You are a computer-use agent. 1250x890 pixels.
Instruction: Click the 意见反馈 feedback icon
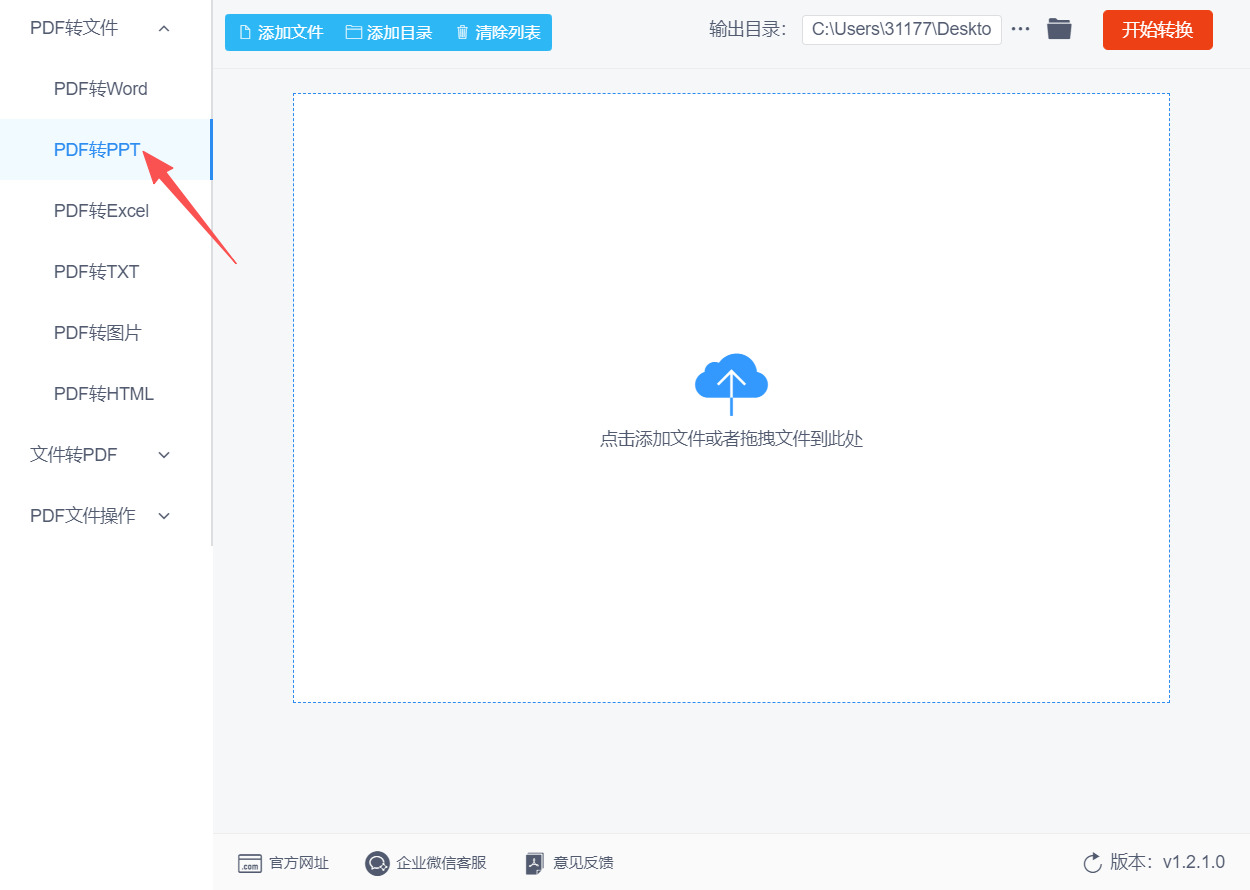point(535,863)
